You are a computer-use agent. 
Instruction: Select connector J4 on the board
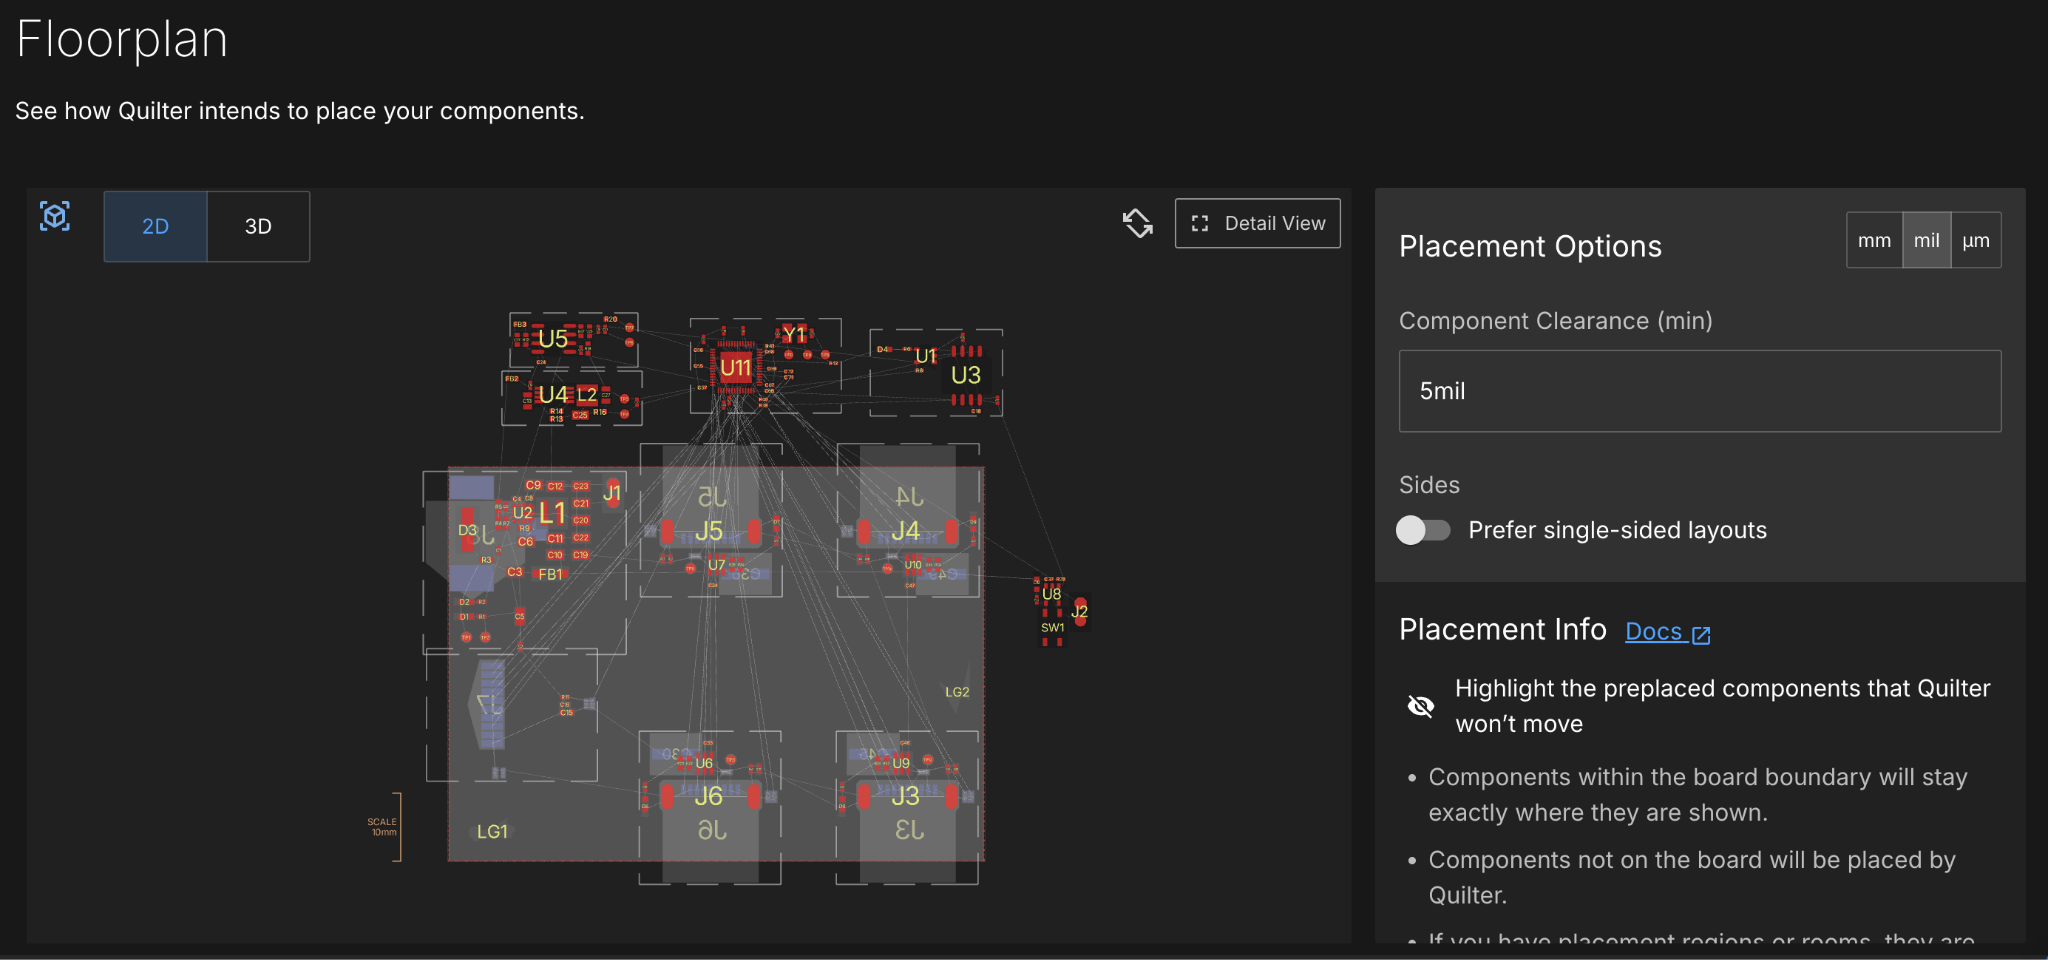coord(906,531)
